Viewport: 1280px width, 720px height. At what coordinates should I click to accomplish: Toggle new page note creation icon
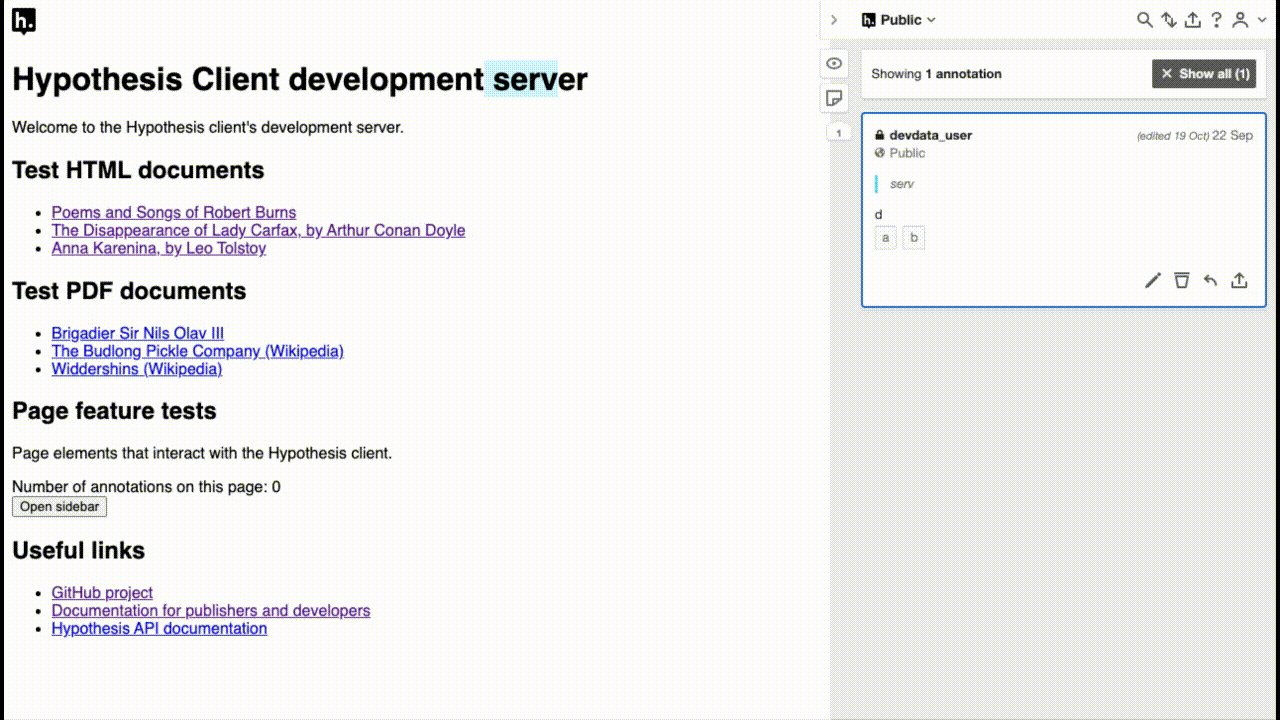[834, 98]
